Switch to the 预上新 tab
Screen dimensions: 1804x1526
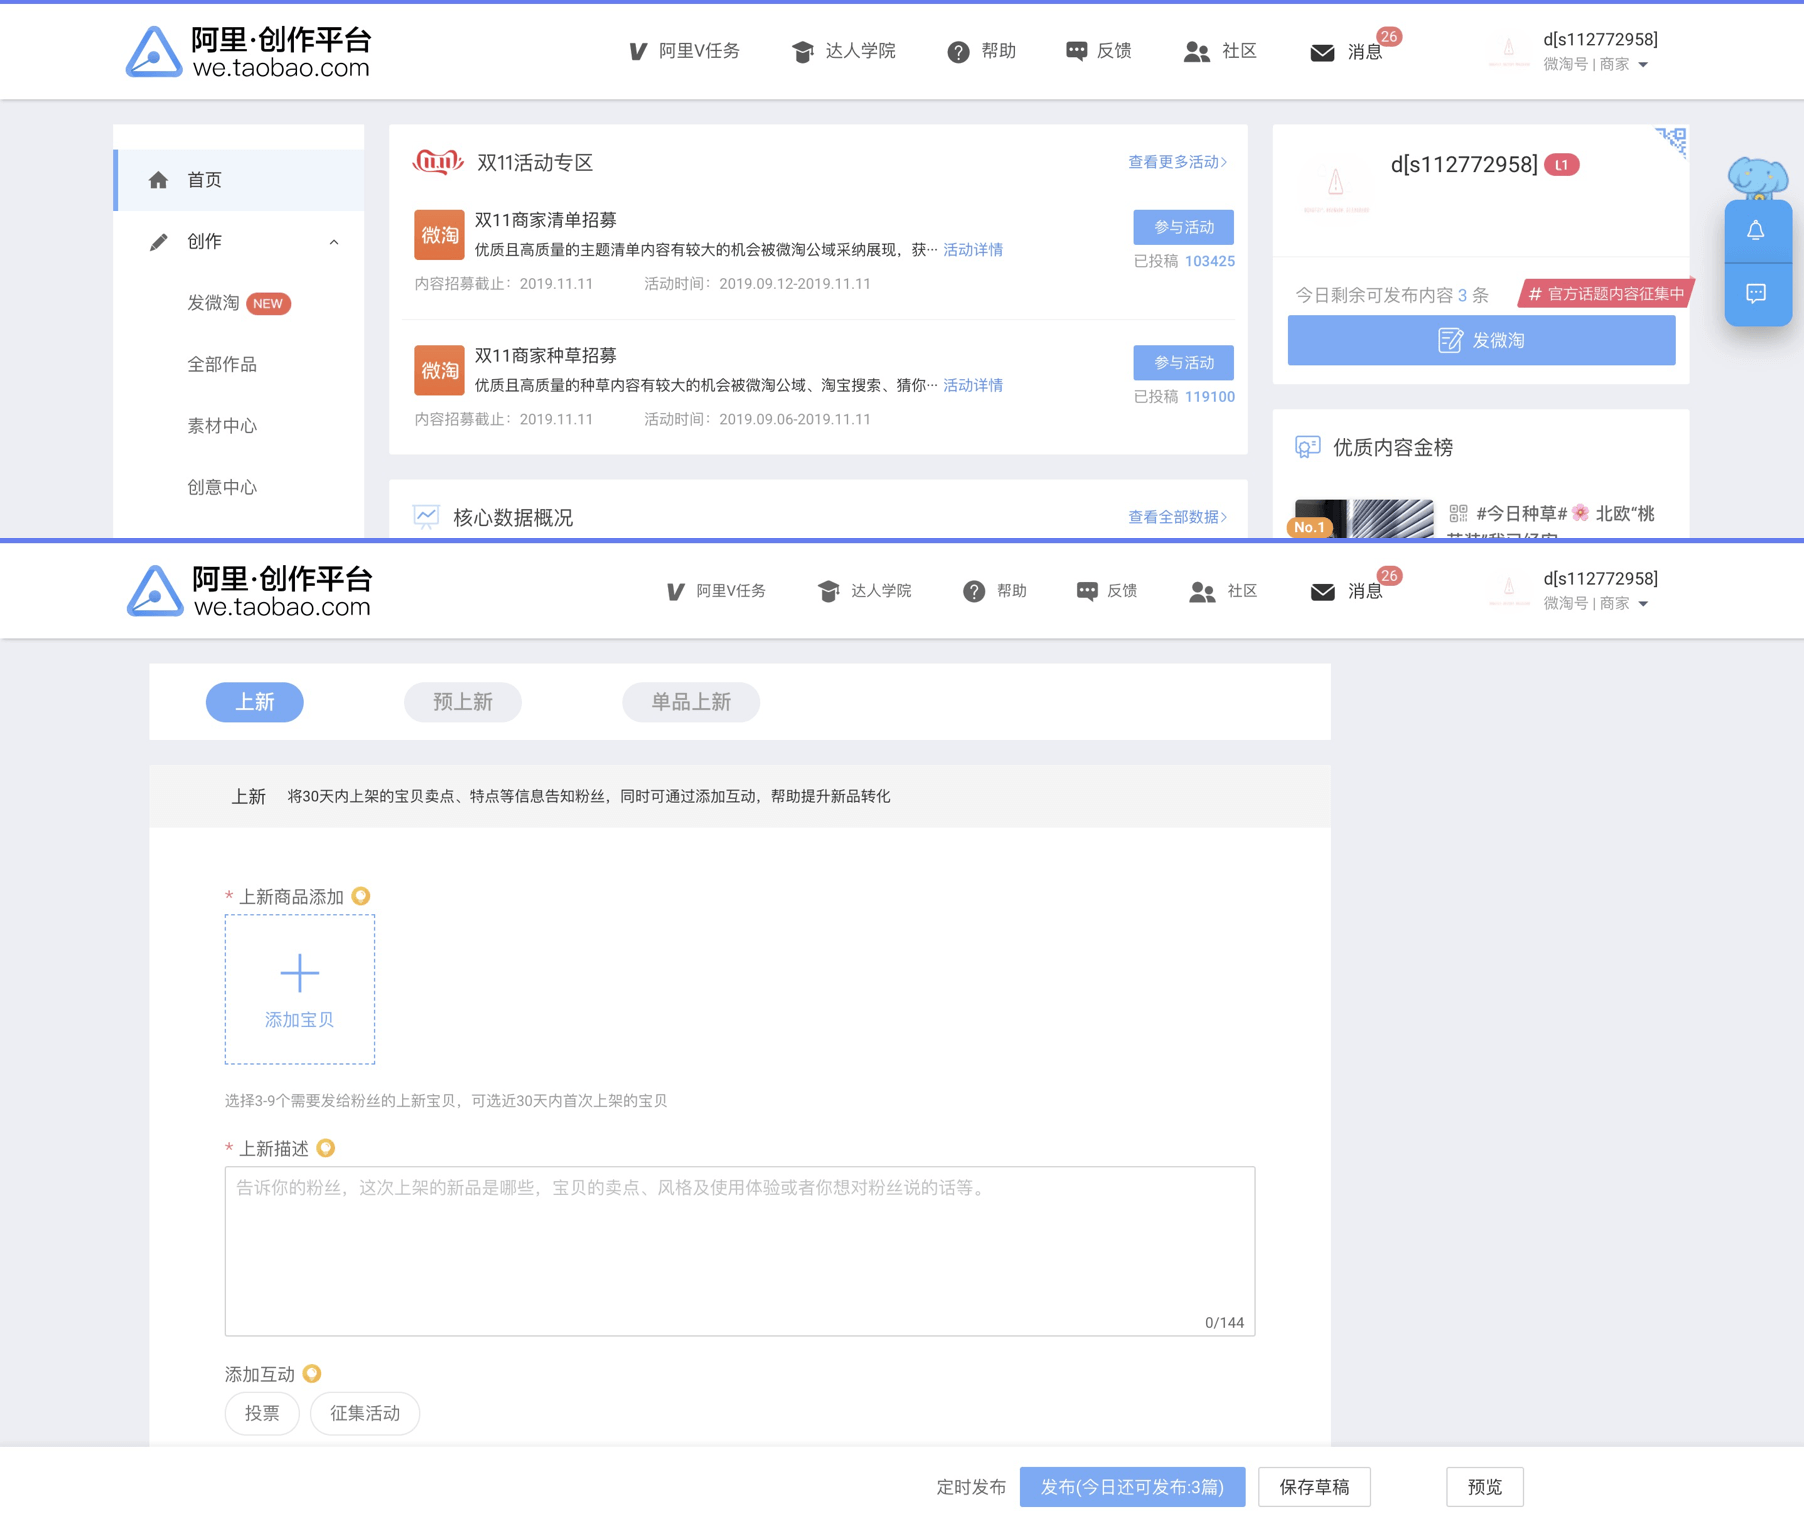(463, 702)
